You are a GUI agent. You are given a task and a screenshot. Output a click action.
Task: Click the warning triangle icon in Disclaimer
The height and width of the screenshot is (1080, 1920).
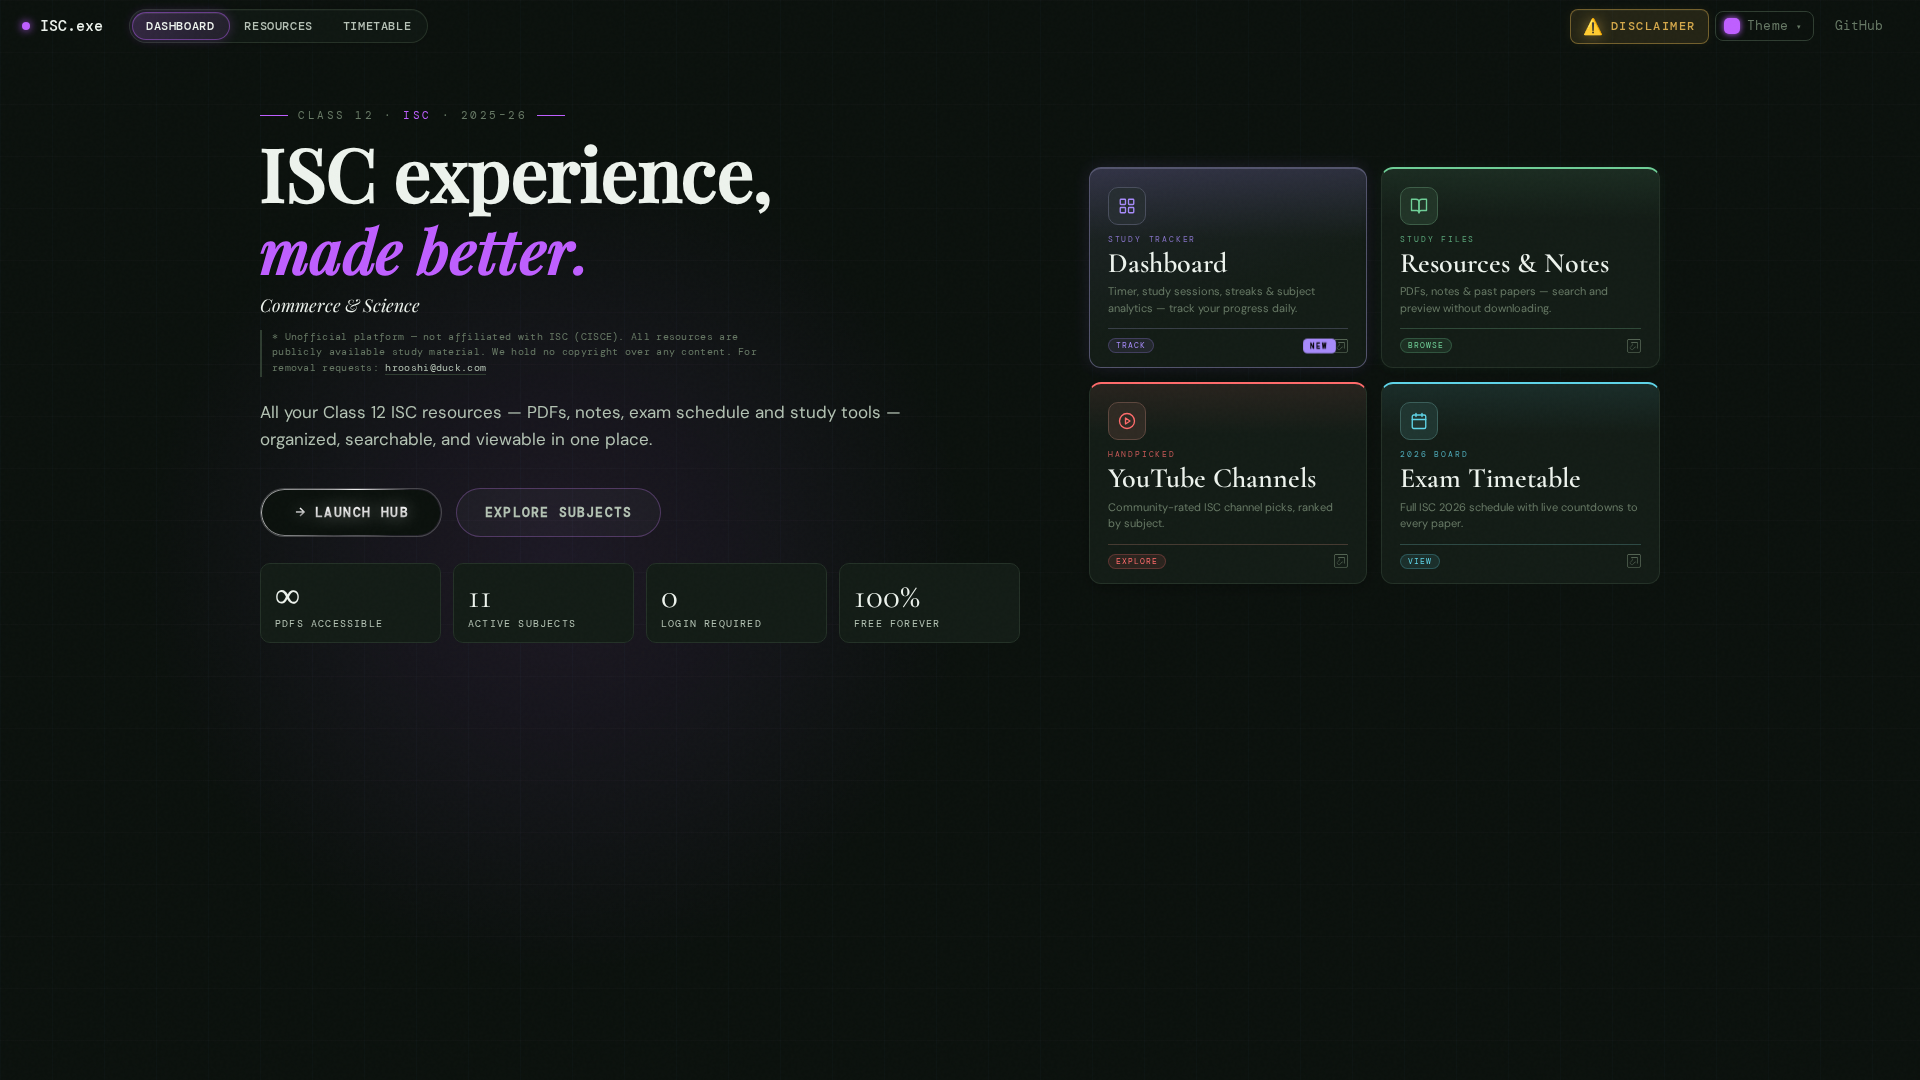1593,27
